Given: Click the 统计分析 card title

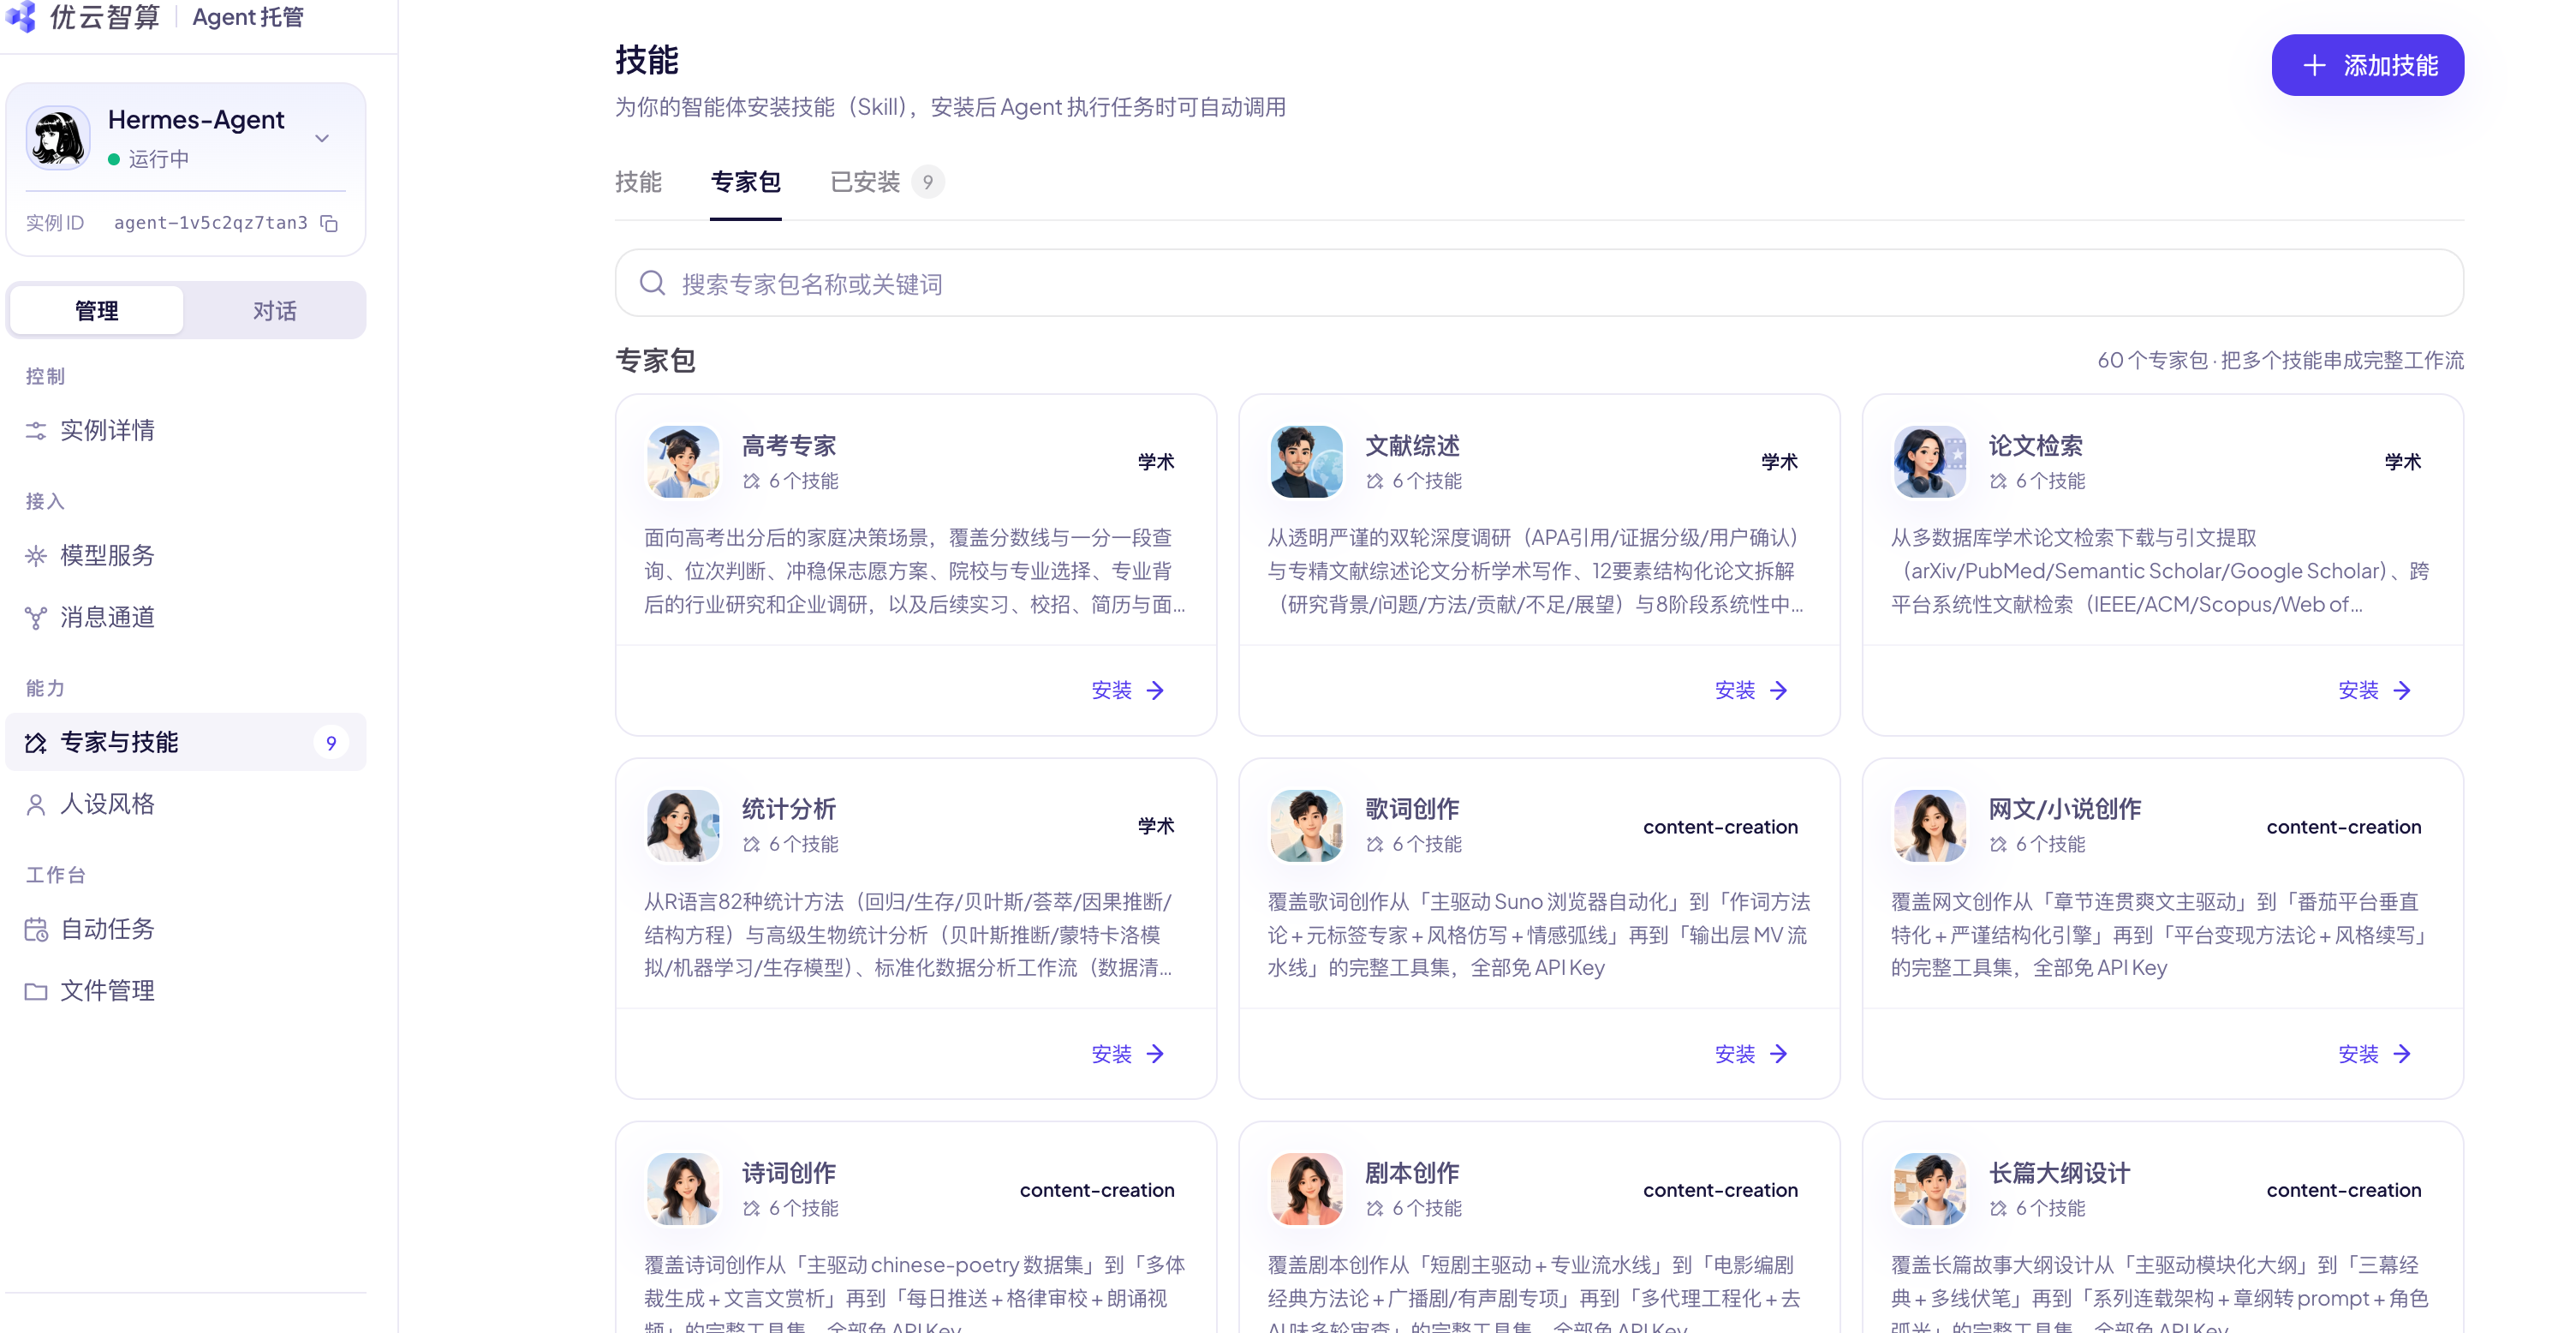Looking at the screenshot, I should point(789,809).
